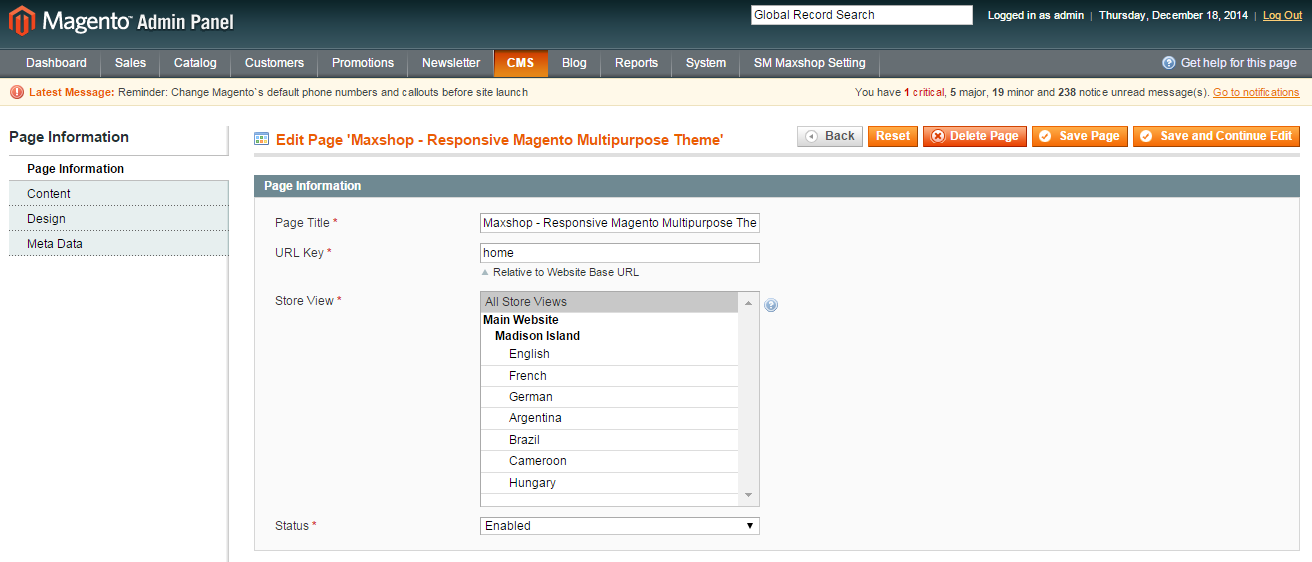Open the System menu

point(706,63)
